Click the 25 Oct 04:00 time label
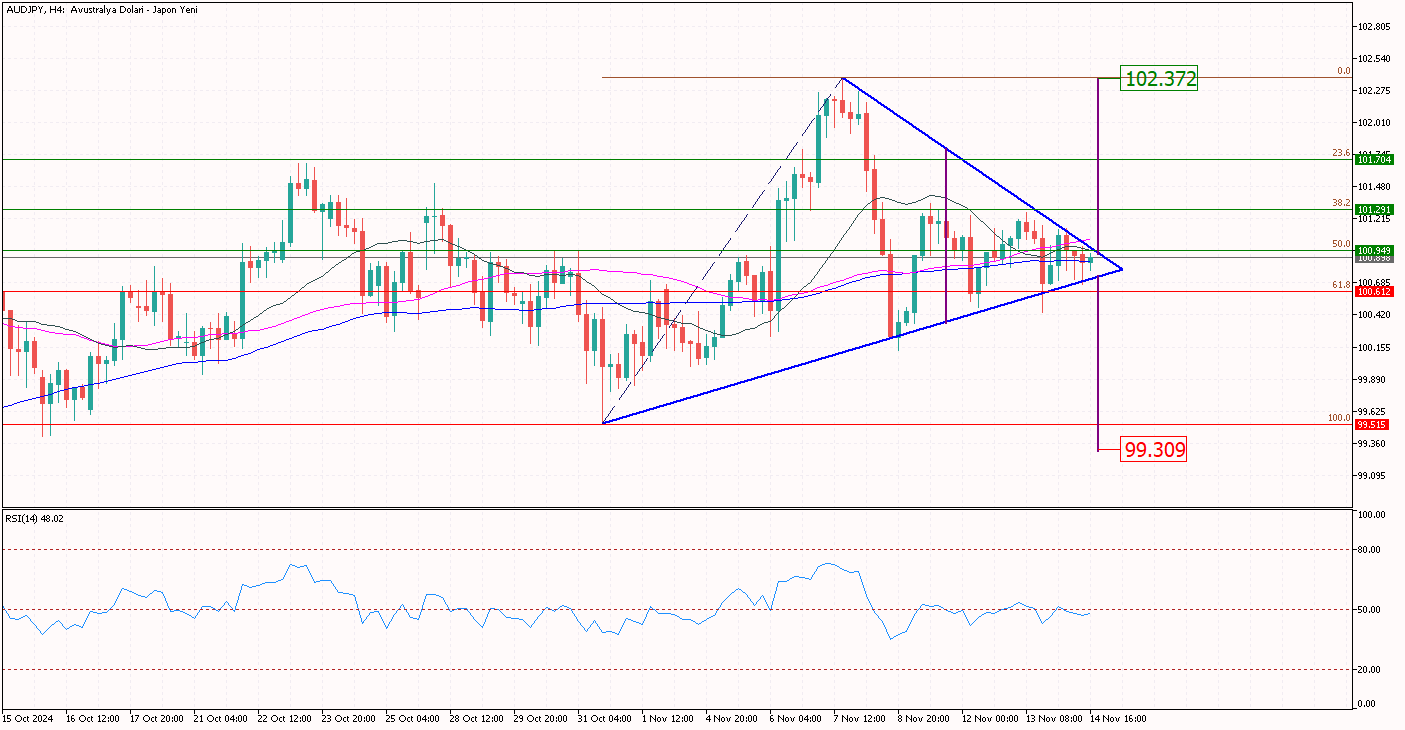This screenshot has width=1405, height=730. pos(415,718)
